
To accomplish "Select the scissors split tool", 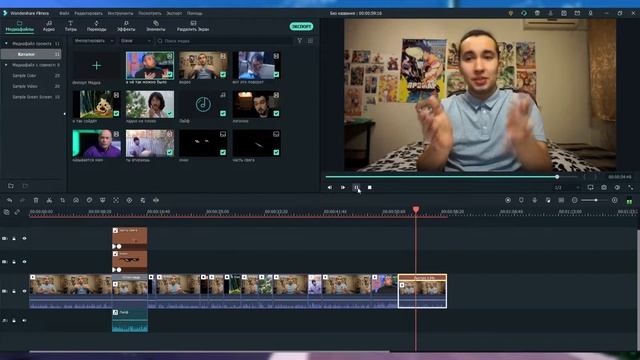I will tap(49, 200).
